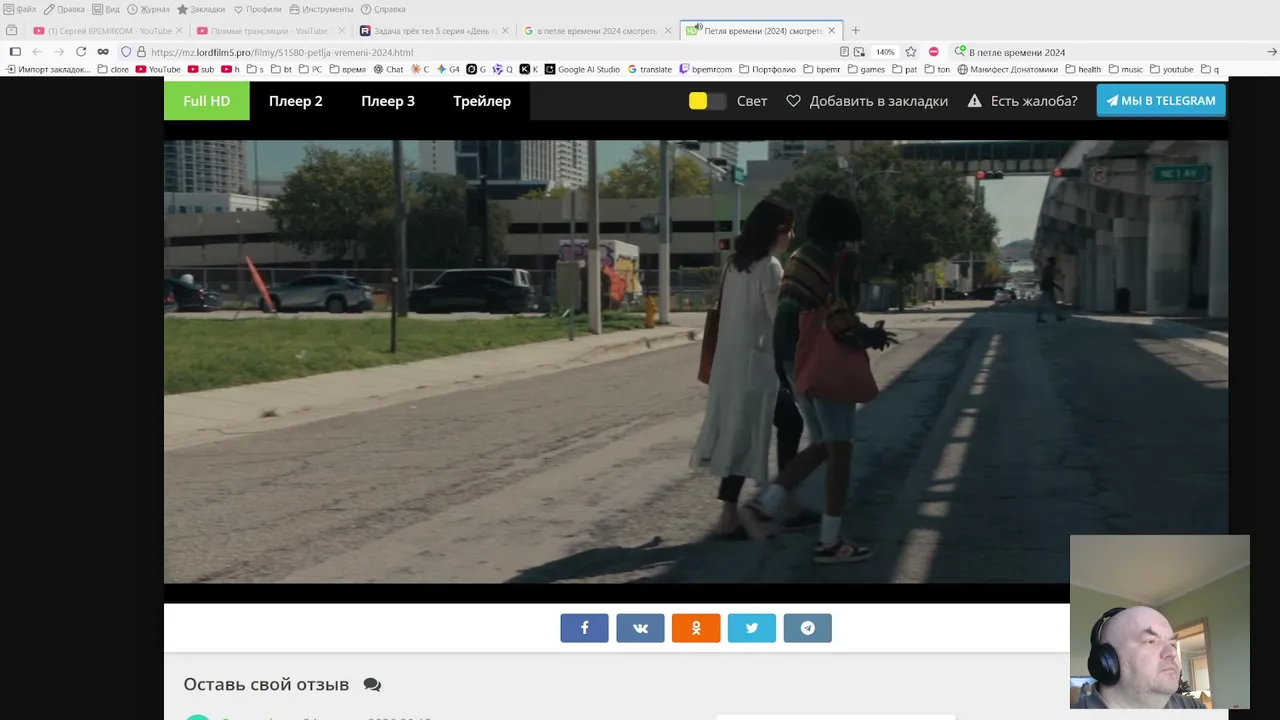Open the Вид menu

[x=106, y=9]
